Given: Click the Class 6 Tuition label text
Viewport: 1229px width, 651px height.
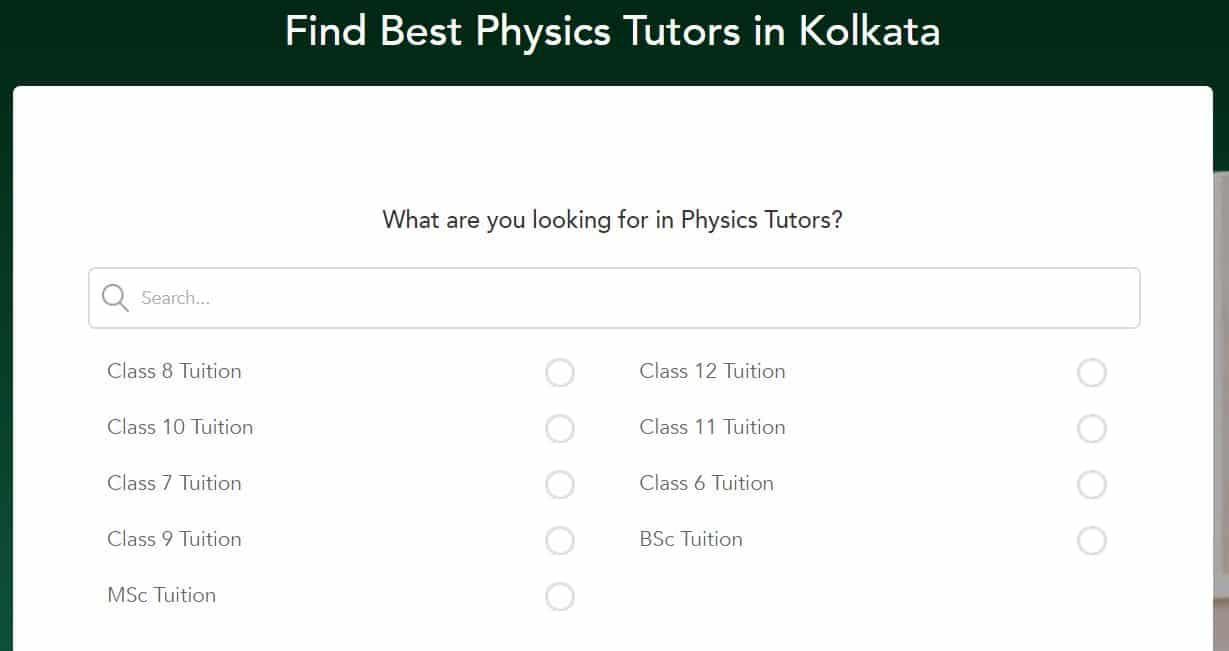Looking at the screenshot, I should pyautogui.click(x=706, y=483).
